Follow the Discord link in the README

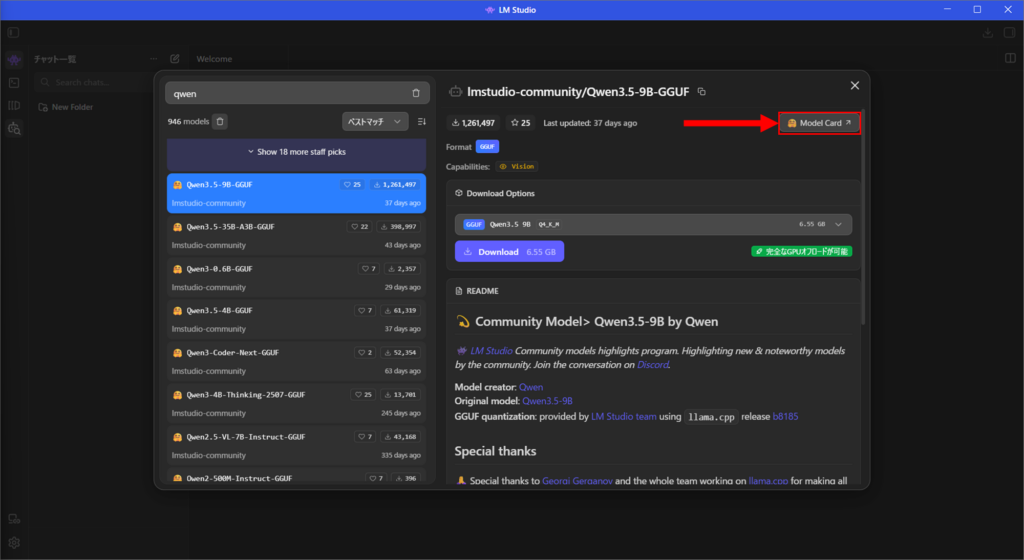(x=652, y=365)
